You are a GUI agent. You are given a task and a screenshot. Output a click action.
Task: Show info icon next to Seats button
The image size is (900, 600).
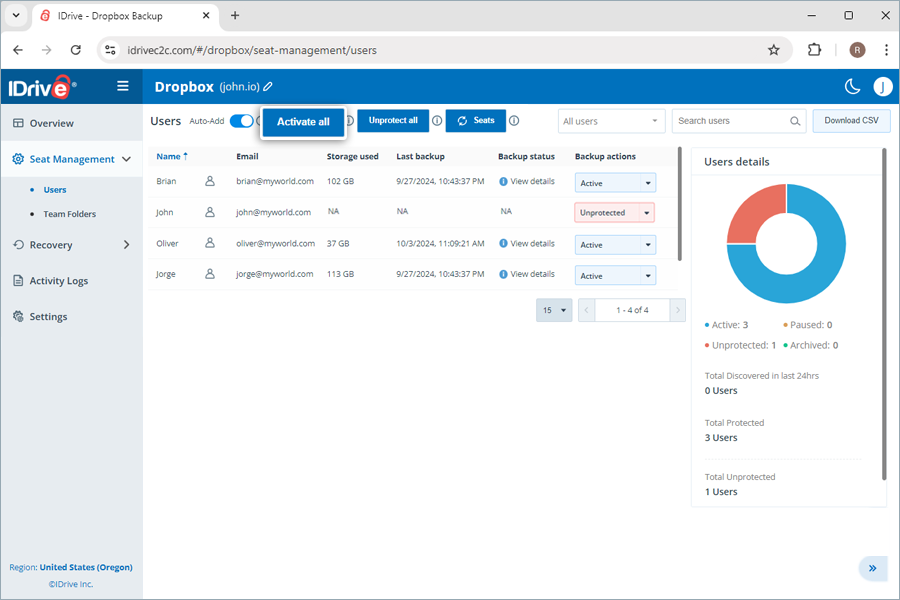(514, 121)
